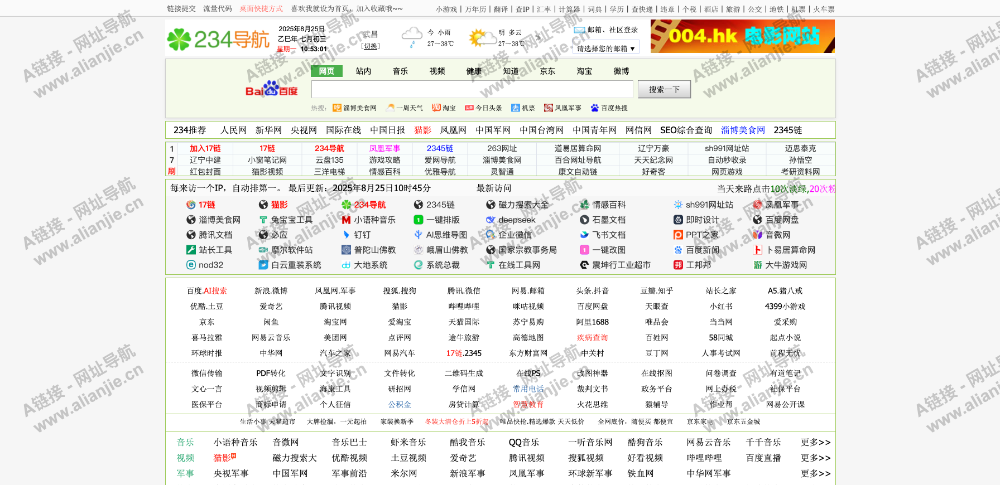This screenshot has height=485, width=1000.
Task: Open 4399小游戏 in the site grid
Action: tap(785, 306)
